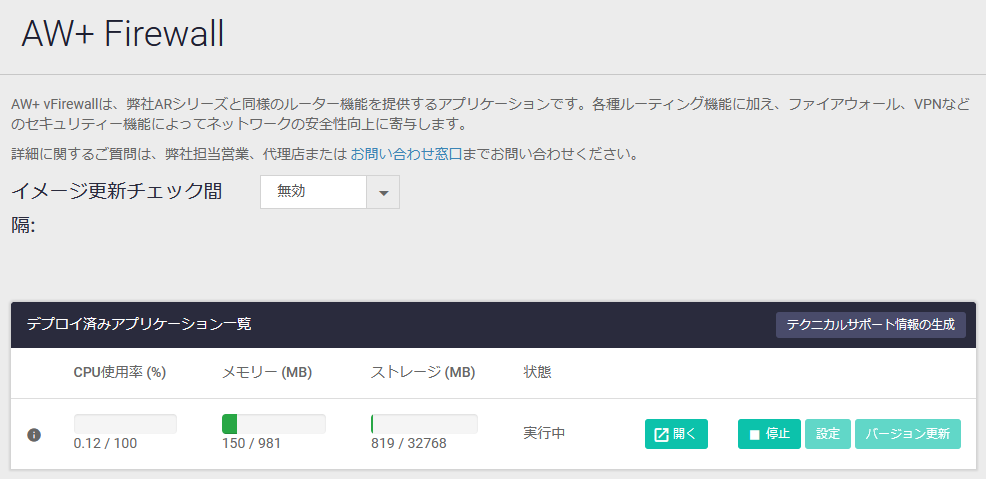The width and height of the screenshot is (986, 479).
Task: Click the 実行中 status text
Action: tap(544, 433)
